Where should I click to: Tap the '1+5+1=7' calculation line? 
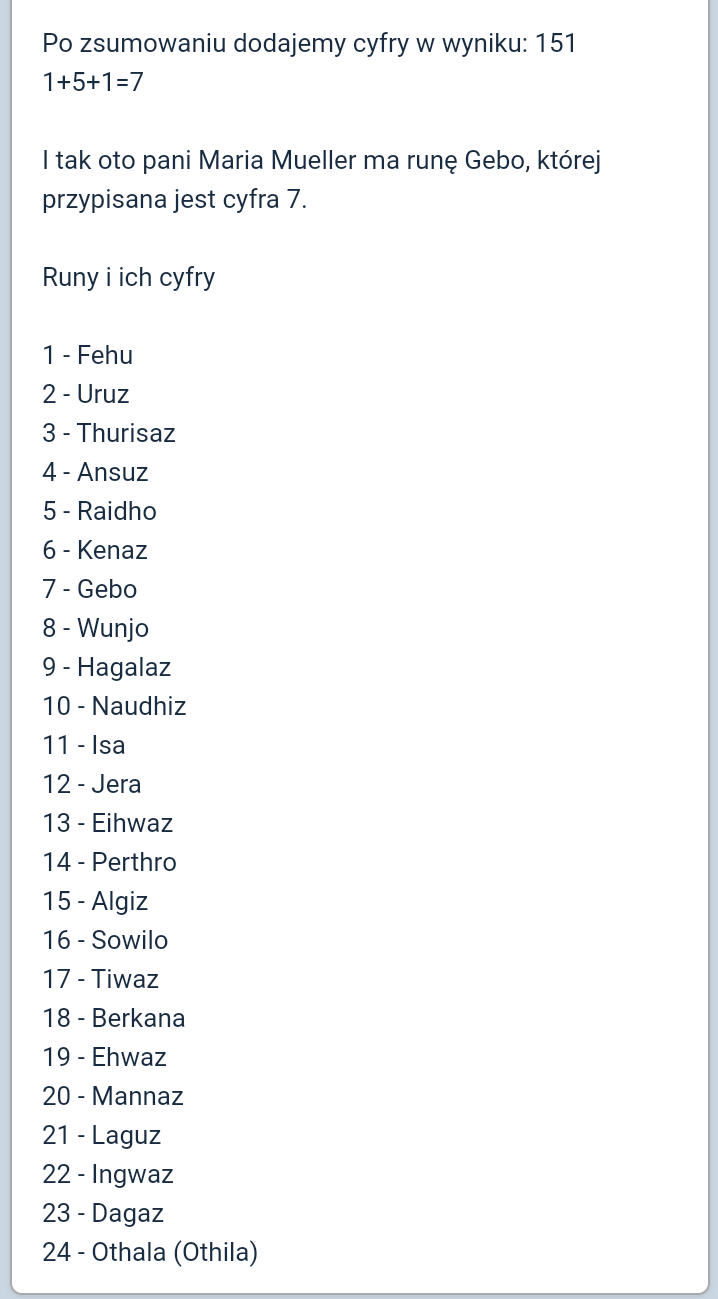[x=93, y=82]
